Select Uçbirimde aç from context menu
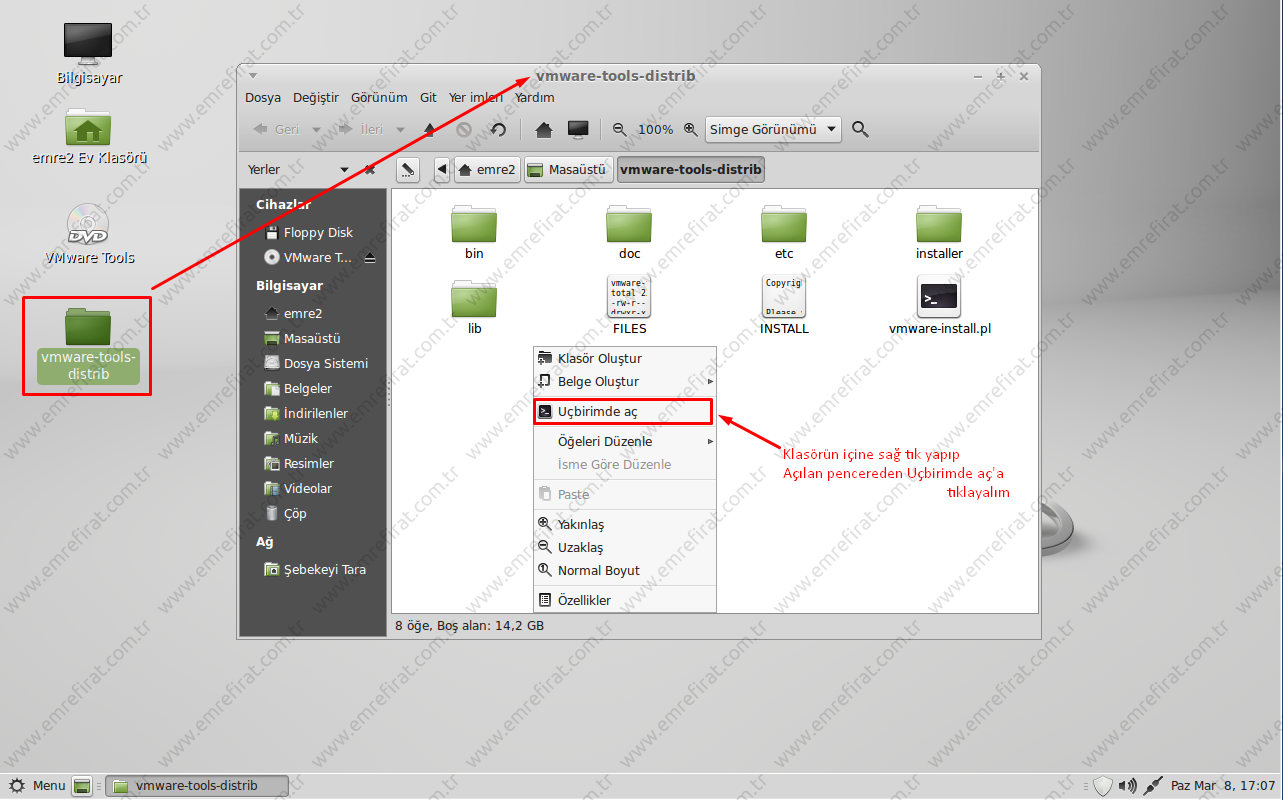This screenshot has height=800, width=1283. click(597, 412)
